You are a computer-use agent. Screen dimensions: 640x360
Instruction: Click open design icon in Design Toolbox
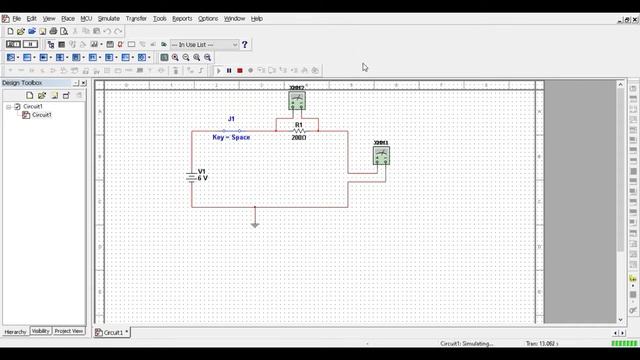click(42, 96)
